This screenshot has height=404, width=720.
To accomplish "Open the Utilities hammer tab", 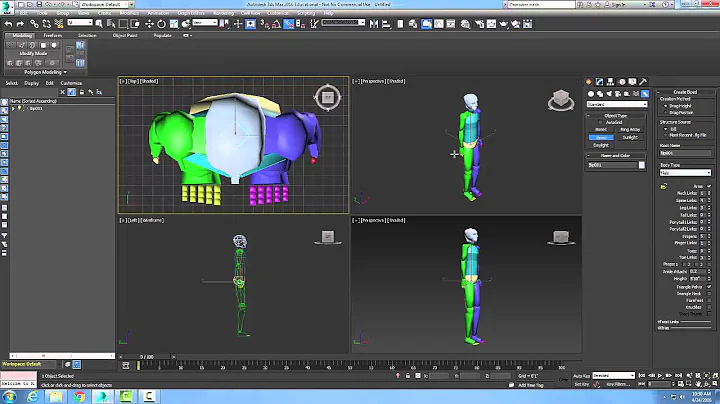I will point(643,82).
